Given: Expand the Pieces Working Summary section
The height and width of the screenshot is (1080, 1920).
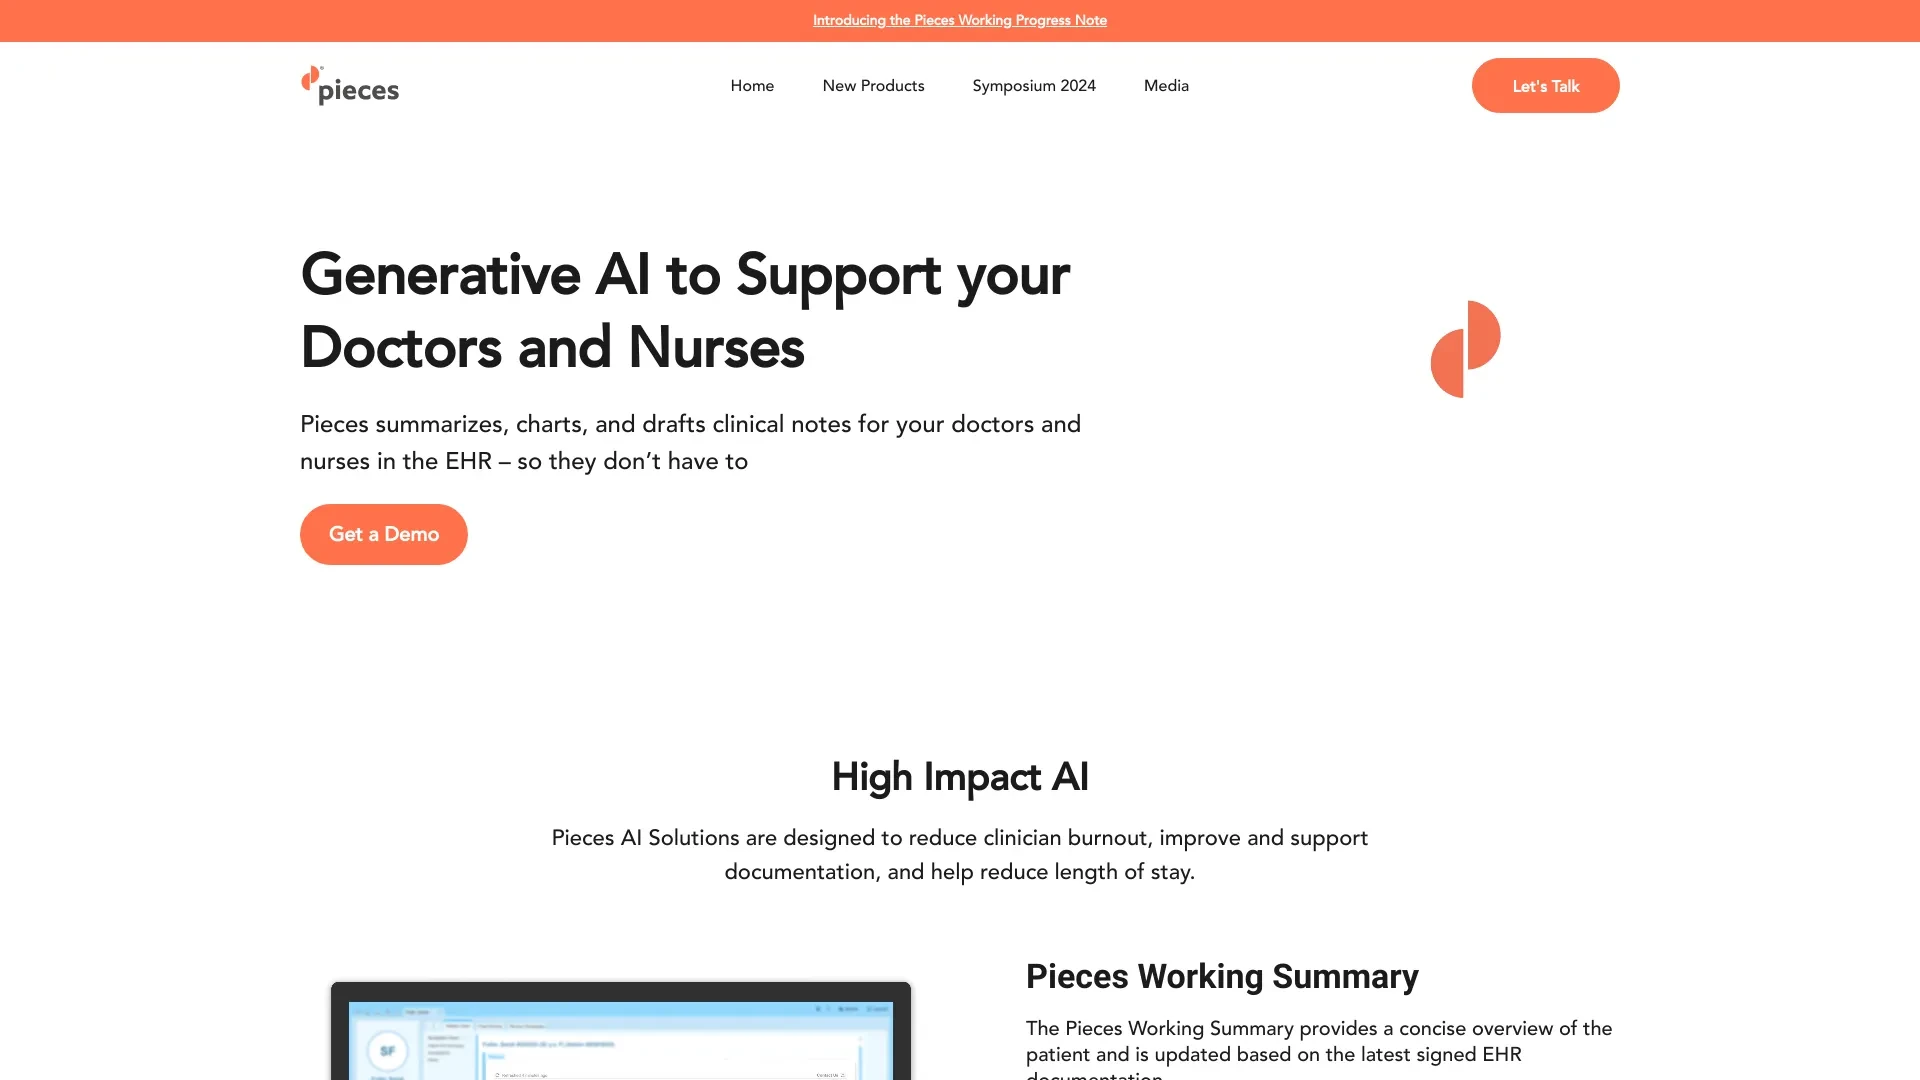Looking at the screenshot, I should coord(1221,976).
